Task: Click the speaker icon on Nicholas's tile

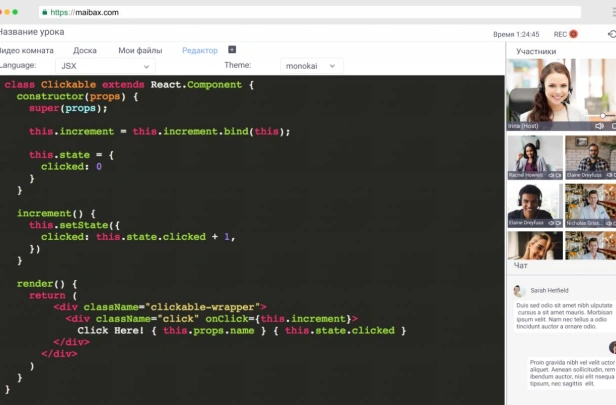Action: [609, 223]
